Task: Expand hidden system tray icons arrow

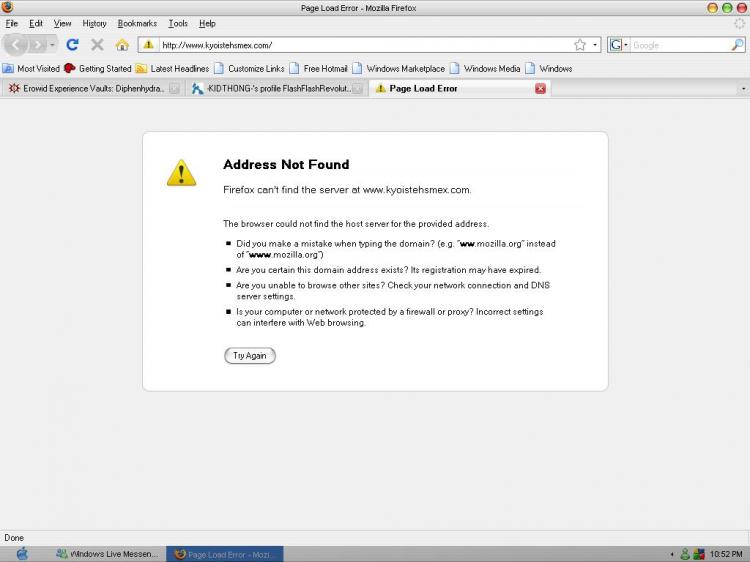Action: (672, 553)
